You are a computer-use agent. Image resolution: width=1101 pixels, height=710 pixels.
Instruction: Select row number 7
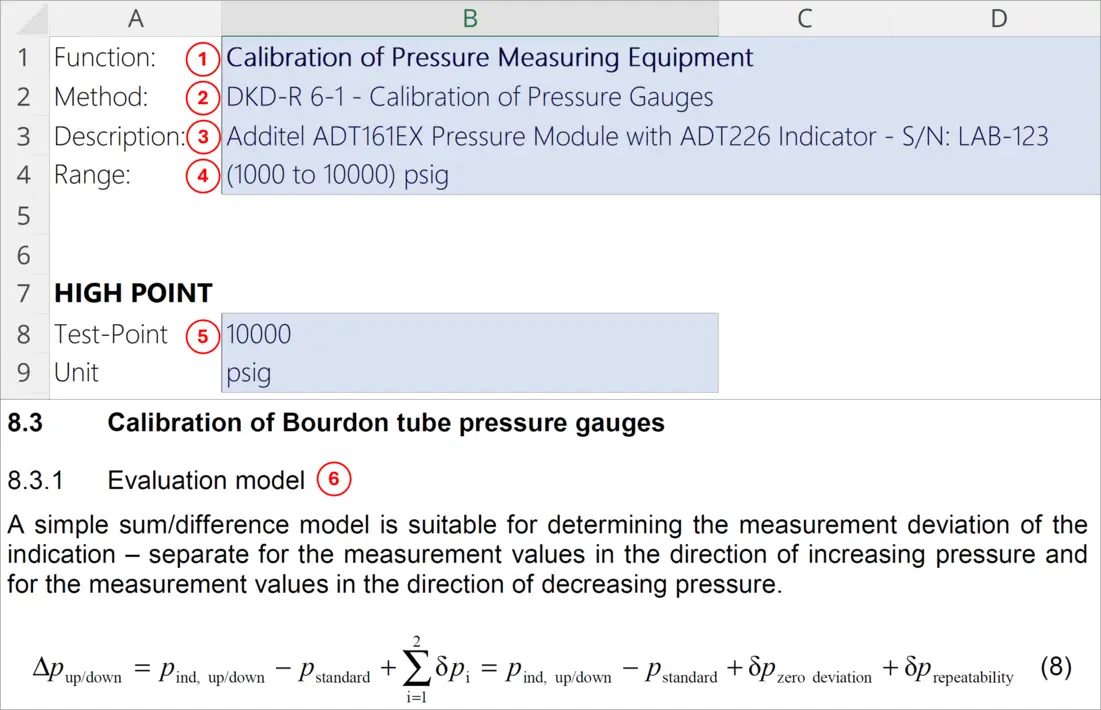pos(24,294)
